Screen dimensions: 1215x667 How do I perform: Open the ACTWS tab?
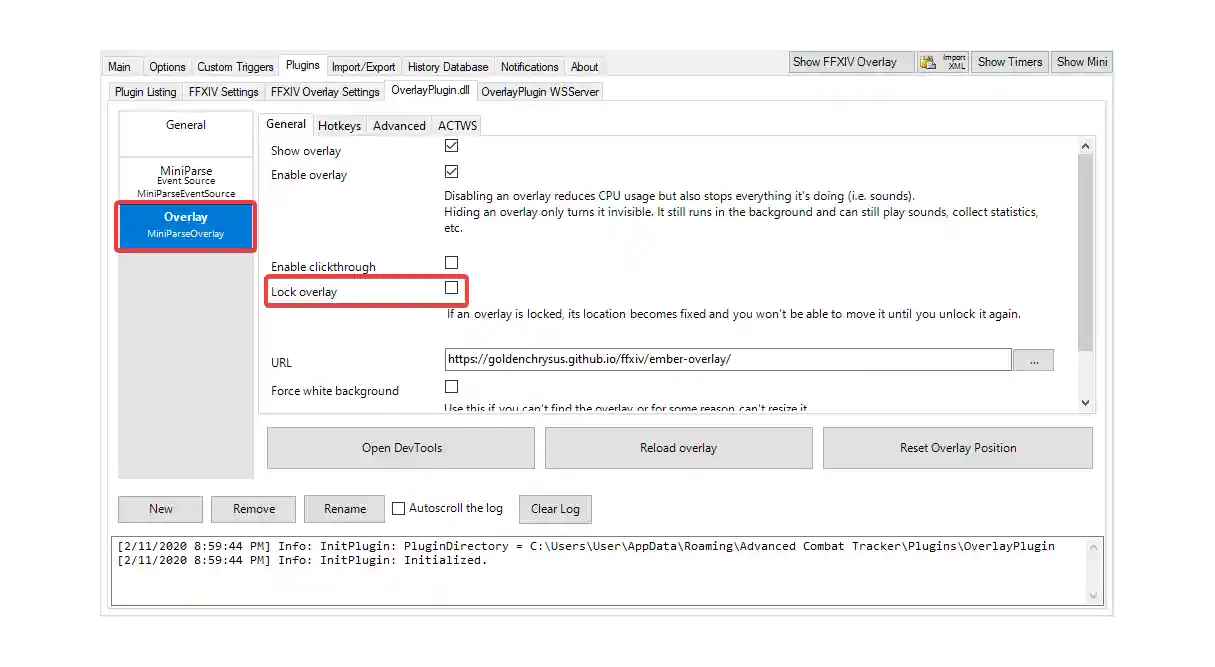point(457,125)
